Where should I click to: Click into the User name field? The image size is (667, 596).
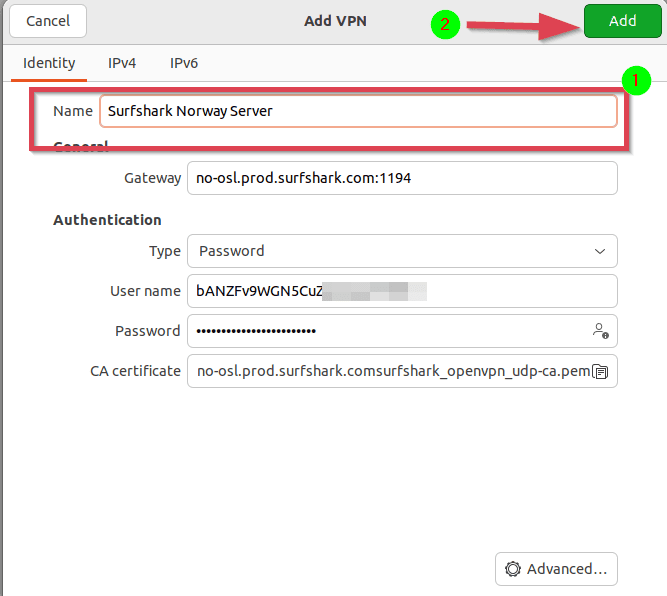[x=402, y=291]
